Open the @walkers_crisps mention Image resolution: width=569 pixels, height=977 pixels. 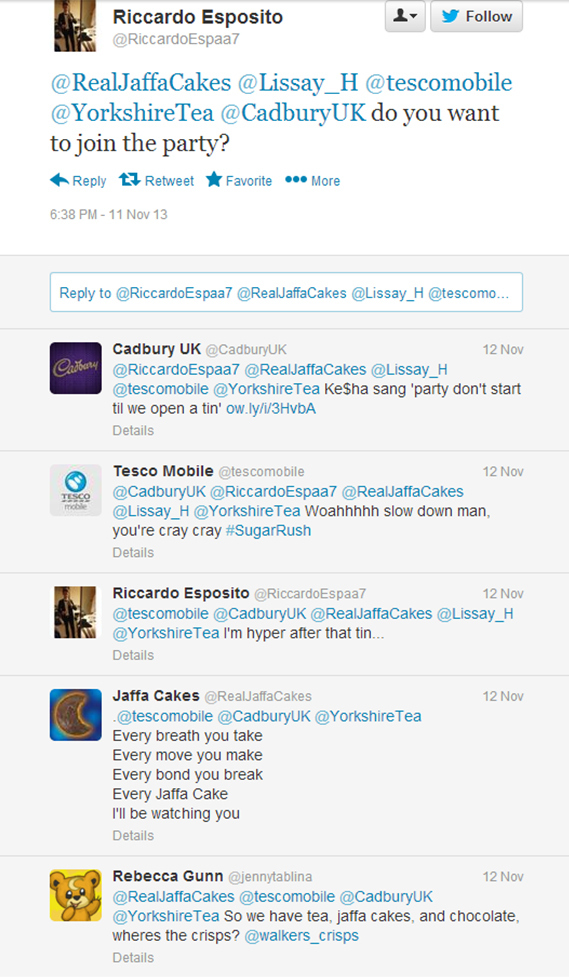click(302, 936)
